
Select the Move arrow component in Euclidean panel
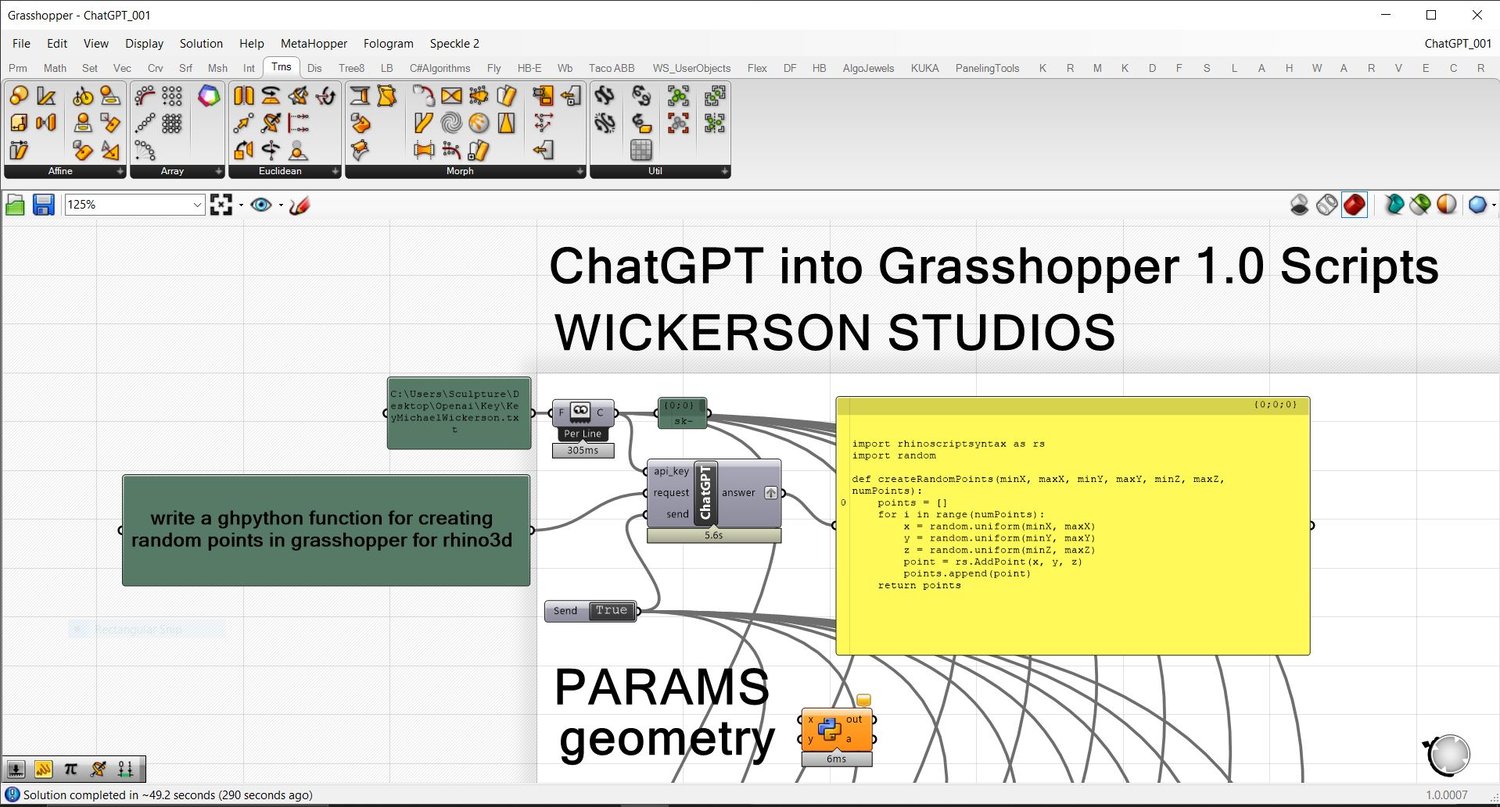click(244, 124)
